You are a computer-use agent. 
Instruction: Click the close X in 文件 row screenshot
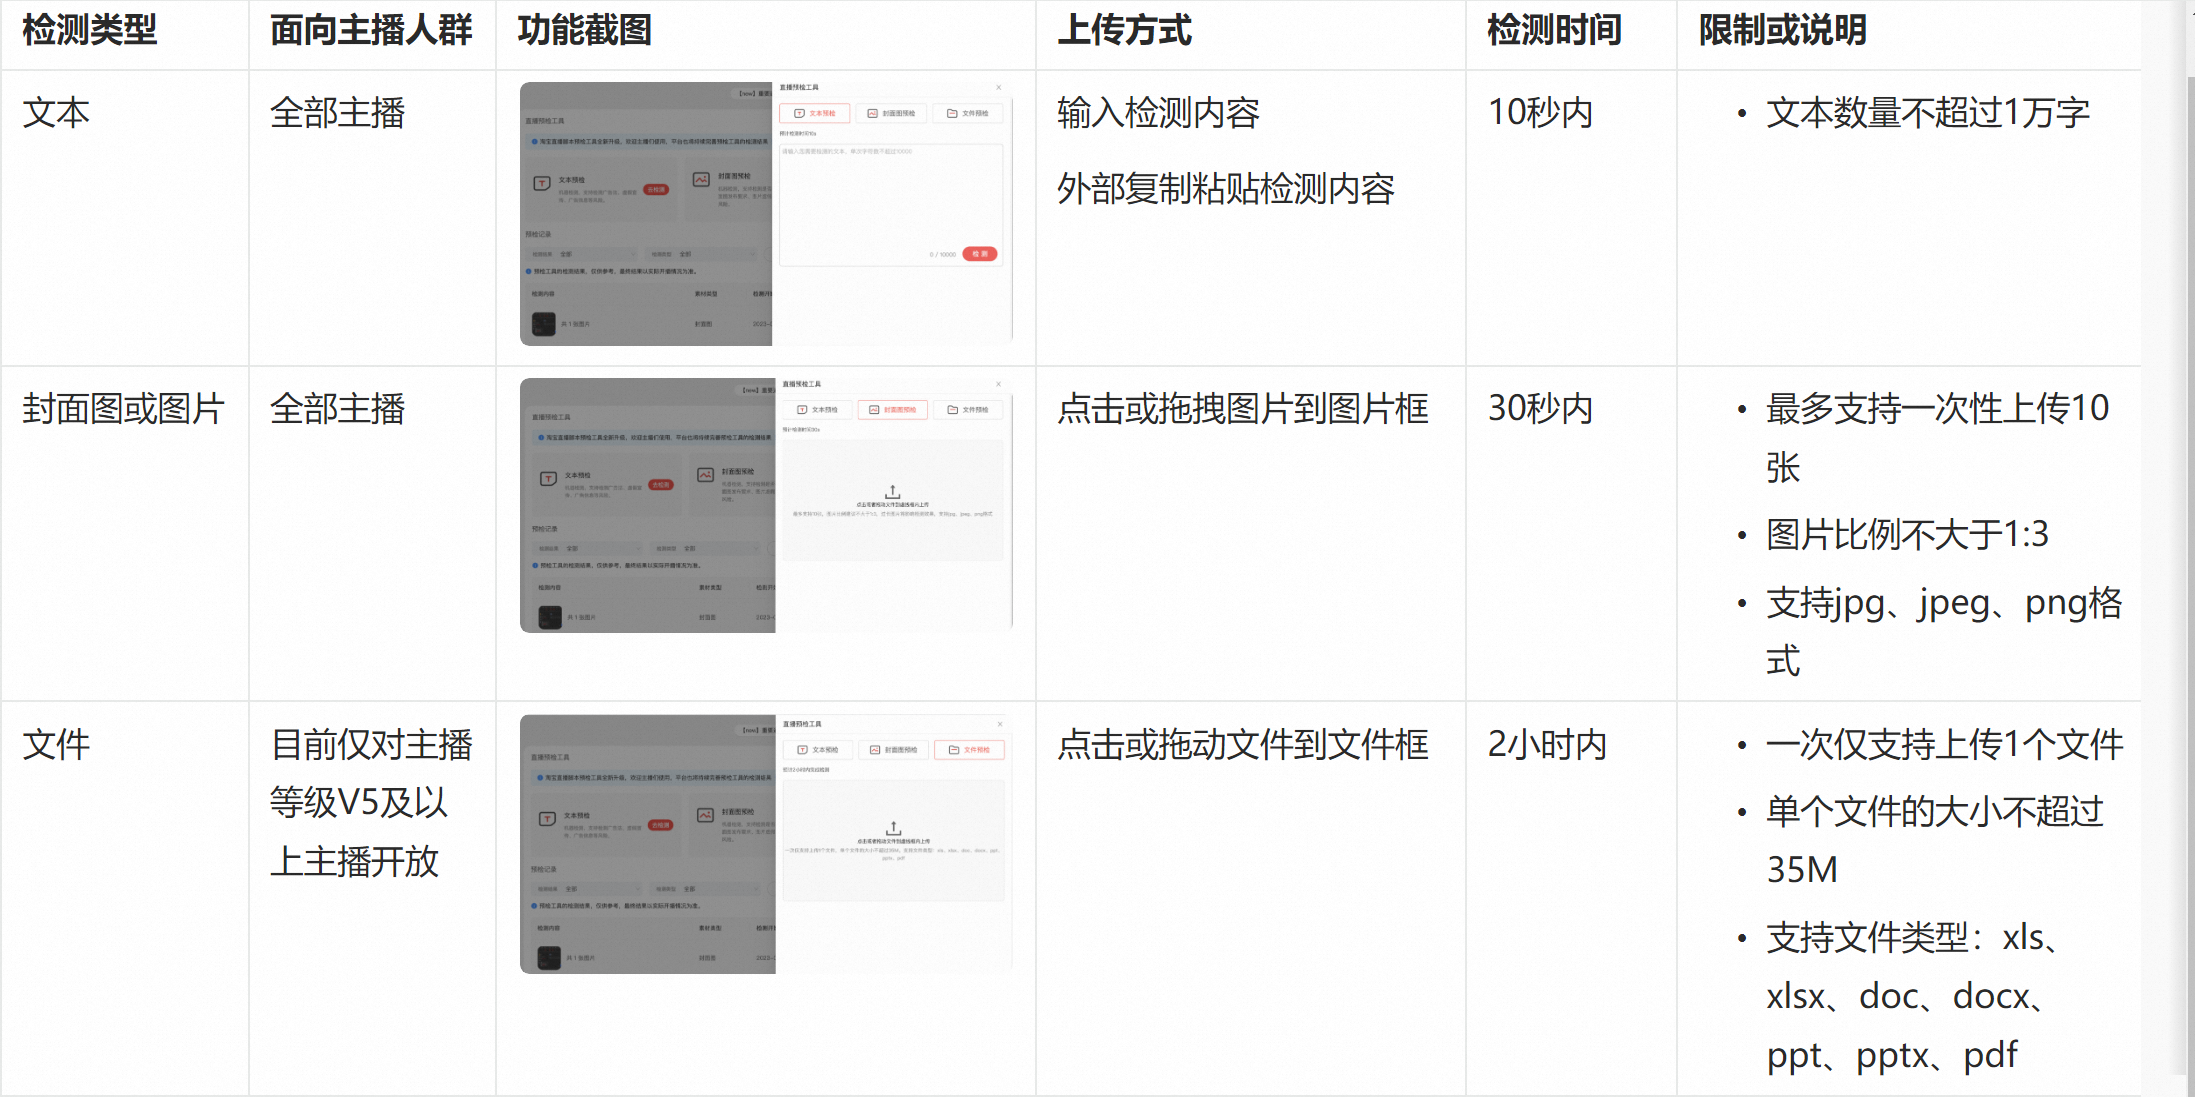coord(999,723)
